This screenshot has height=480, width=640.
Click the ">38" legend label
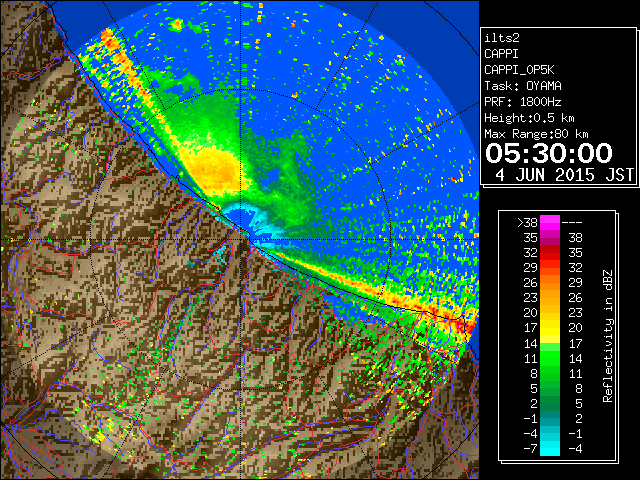tap(527, 223)
